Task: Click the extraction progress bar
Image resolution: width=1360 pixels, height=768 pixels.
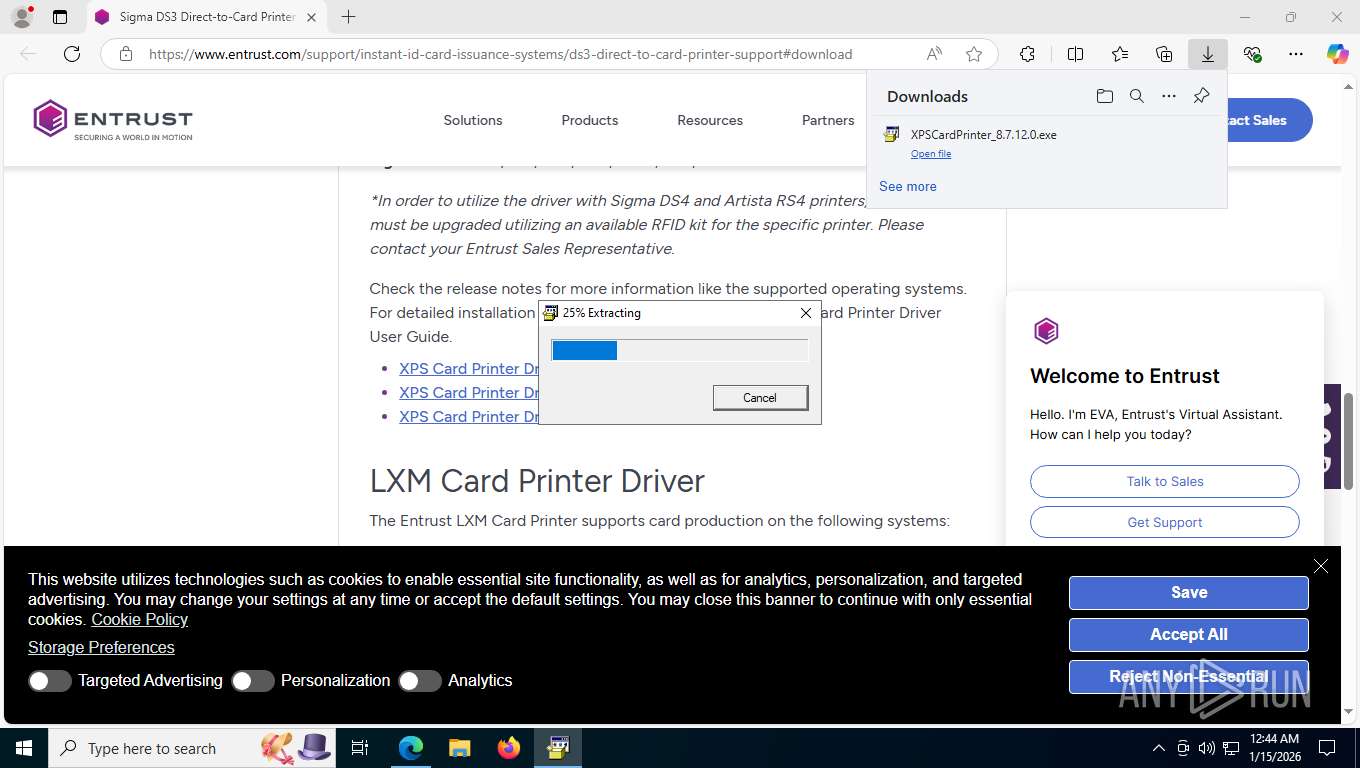Action: 680,350
